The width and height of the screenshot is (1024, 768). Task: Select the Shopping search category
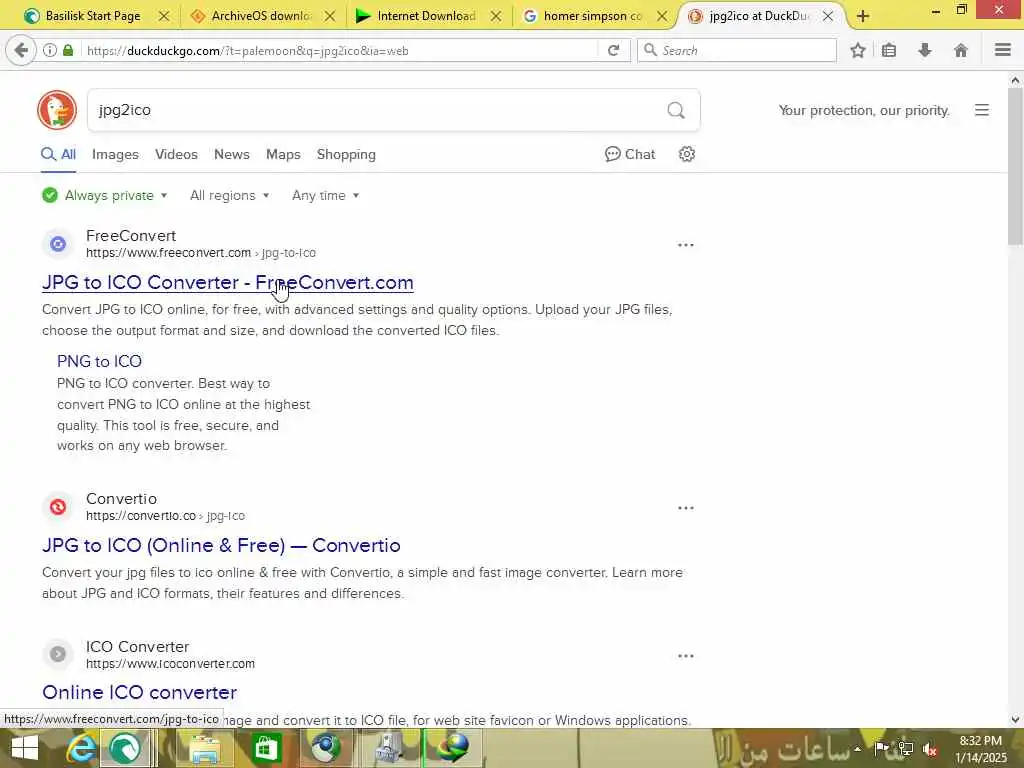(x=346, y=155)
